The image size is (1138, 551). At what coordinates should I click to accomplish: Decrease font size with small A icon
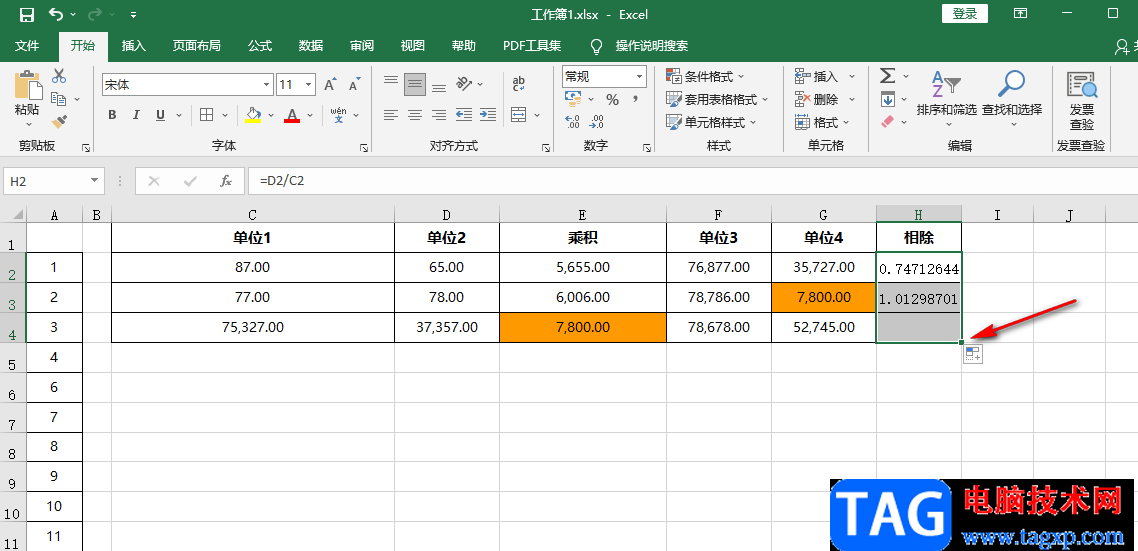point(354,85)
